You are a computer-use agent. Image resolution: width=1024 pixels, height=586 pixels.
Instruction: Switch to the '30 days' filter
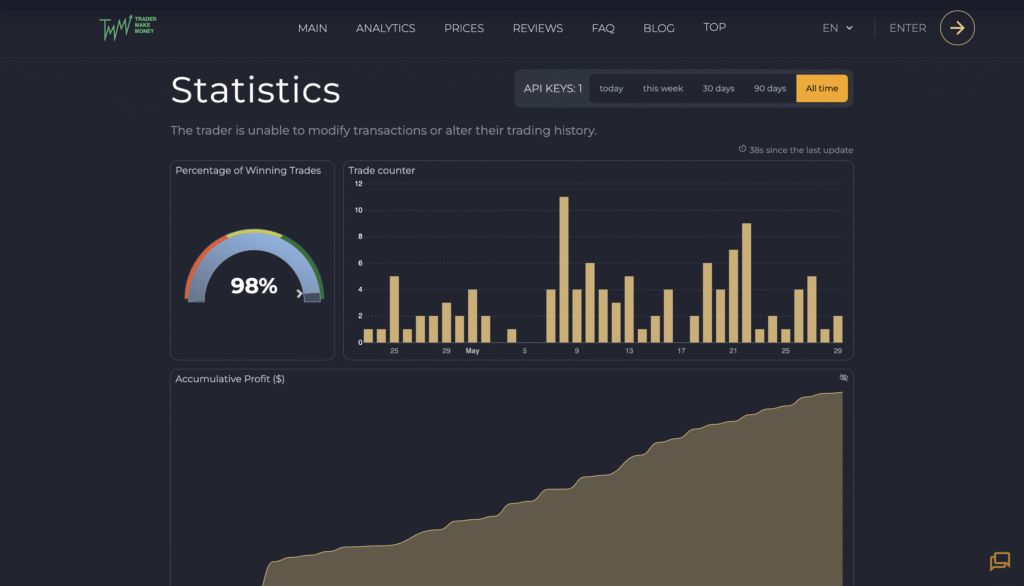pyautogui.click(x=718, y=88)
